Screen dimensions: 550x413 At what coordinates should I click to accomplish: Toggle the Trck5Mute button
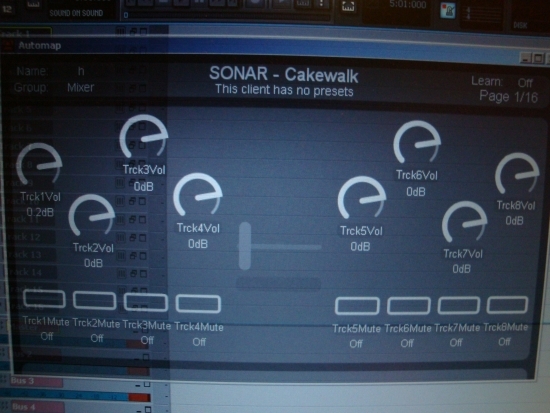coord(357,306)
